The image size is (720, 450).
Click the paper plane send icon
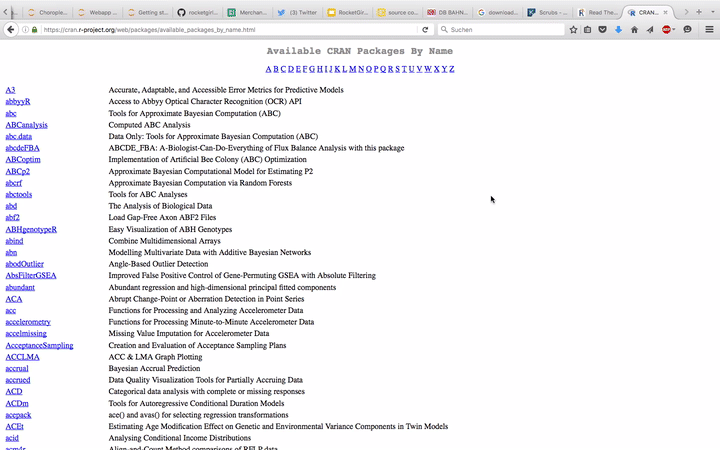pos(650,30)
